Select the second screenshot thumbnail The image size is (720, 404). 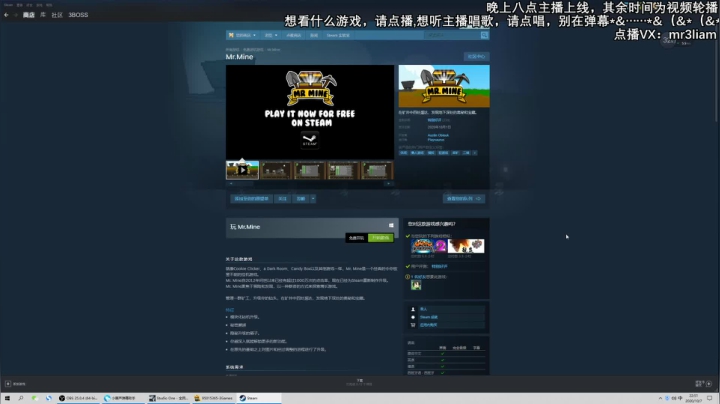click(276, 170)
